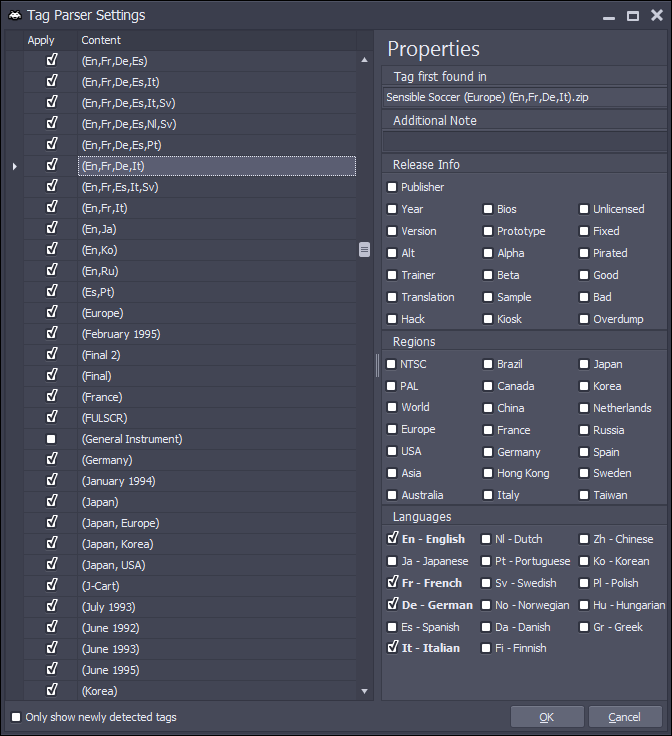This screenshot has height=736, width=672.
Task: Tick the Europe region checkbox
Action: click(x=392, y=429)
